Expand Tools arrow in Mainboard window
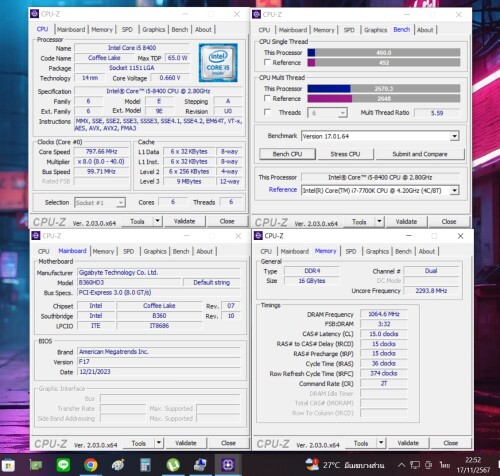The height and width of the screenshot is (476, 500). (x=159, y=443)
